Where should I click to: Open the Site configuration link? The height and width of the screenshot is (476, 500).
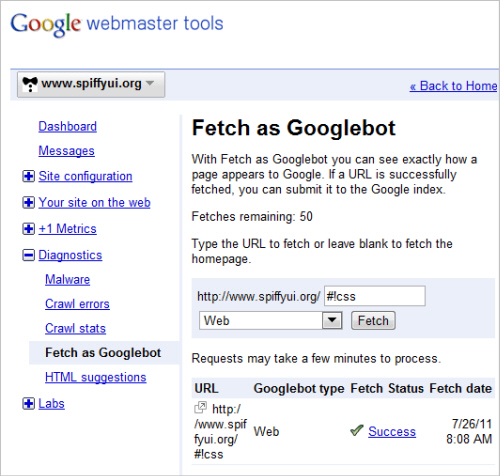(x=85, y=176)
